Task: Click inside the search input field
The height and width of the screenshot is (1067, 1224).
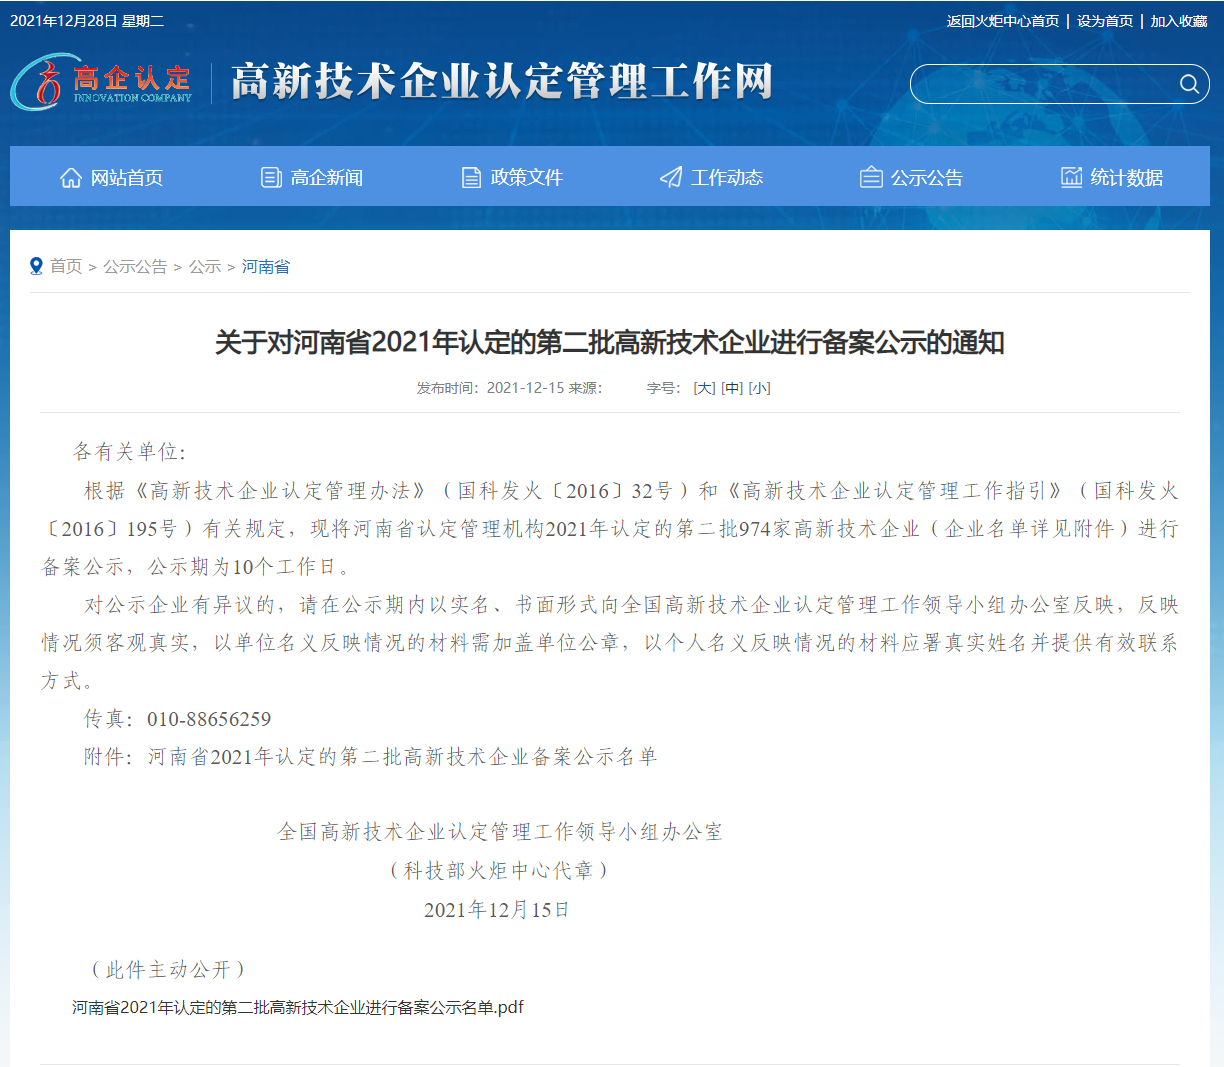Action: coord(1040,84)
